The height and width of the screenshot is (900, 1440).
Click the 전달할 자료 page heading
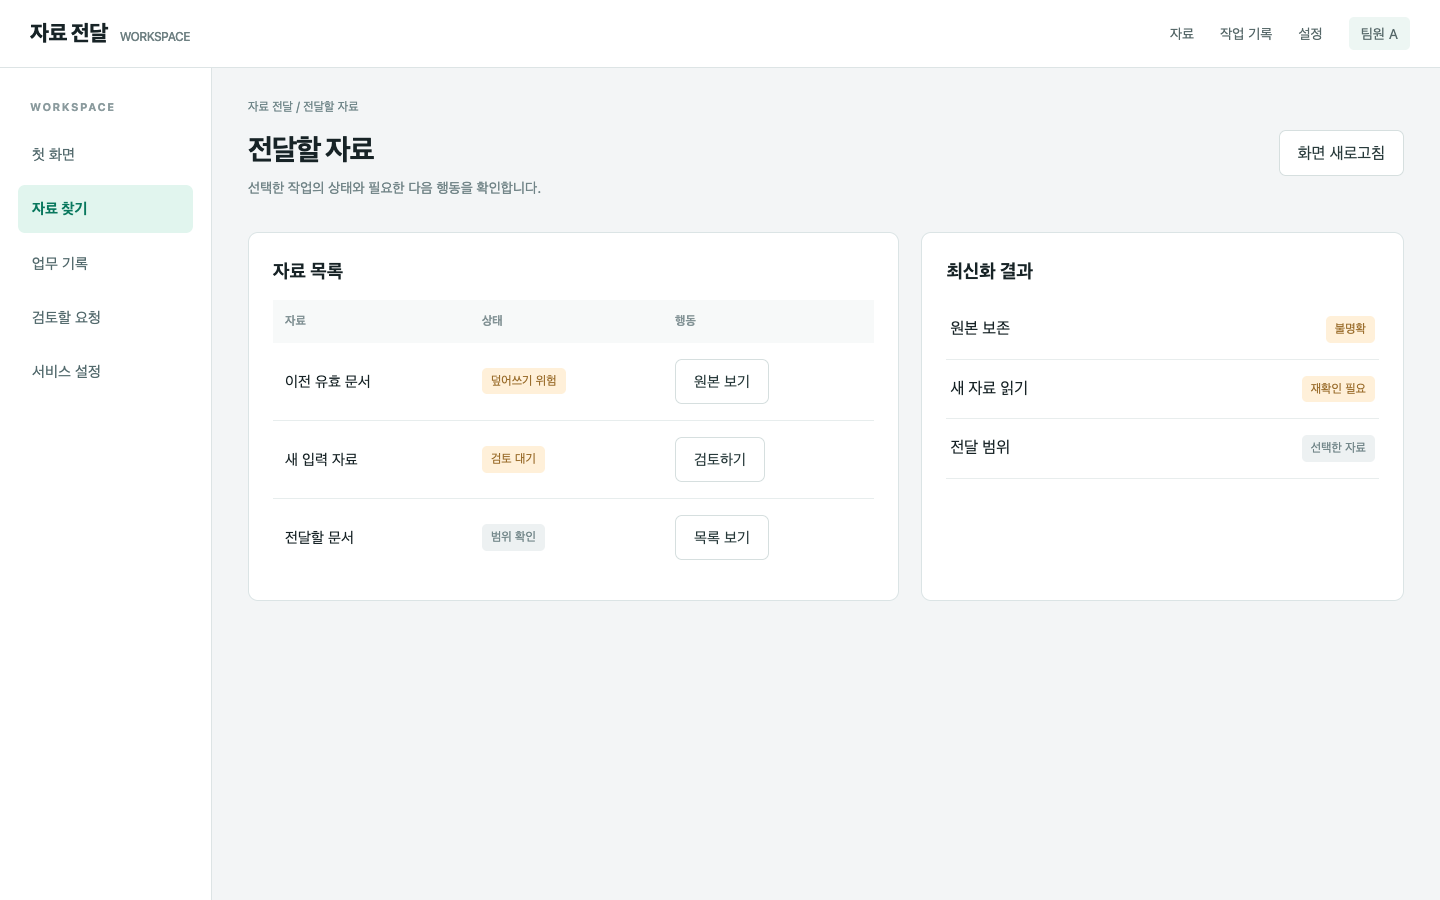(311, 149)
